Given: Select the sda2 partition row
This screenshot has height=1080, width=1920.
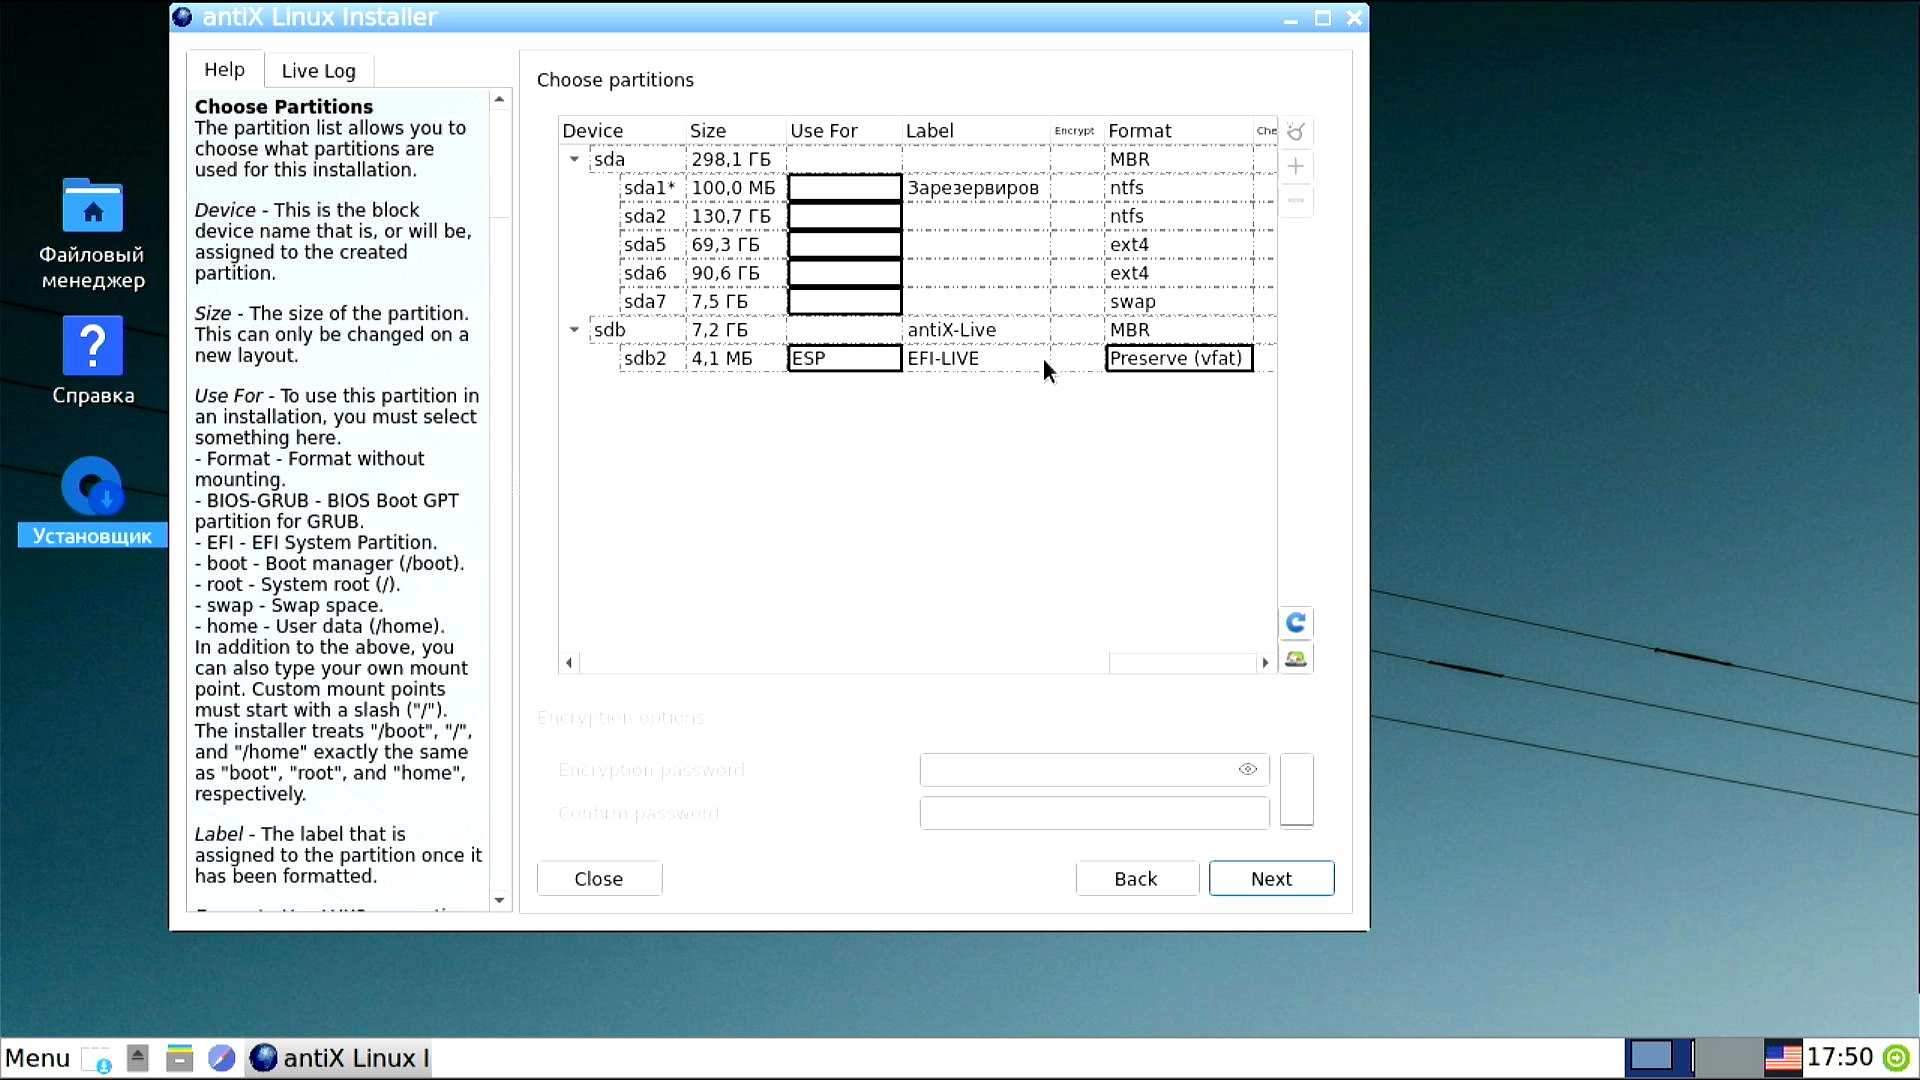Looking at the screenshot, I should [x=917, y=216].
